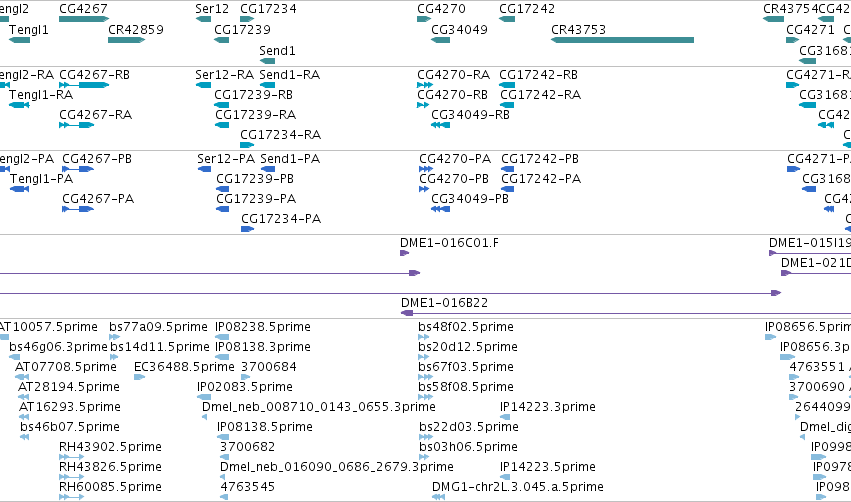Viewport: 851px width, 502px height.
Task: Click the CG4270 gene label
Action: click(441, 9)
